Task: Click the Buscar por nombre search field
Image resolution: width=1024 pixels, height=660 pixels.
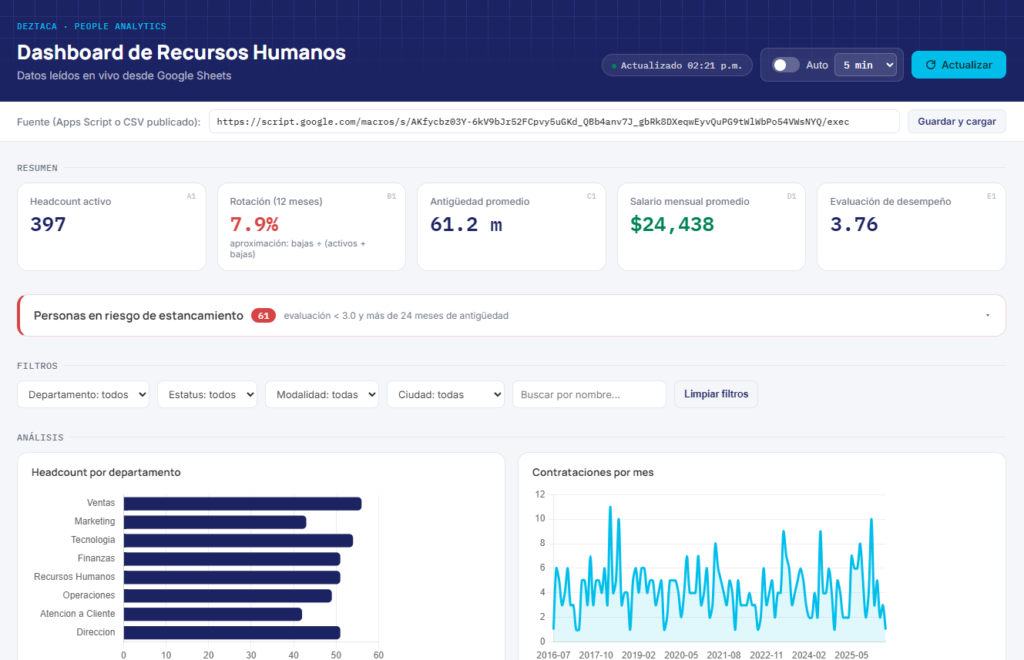Action: click(589, 394)
